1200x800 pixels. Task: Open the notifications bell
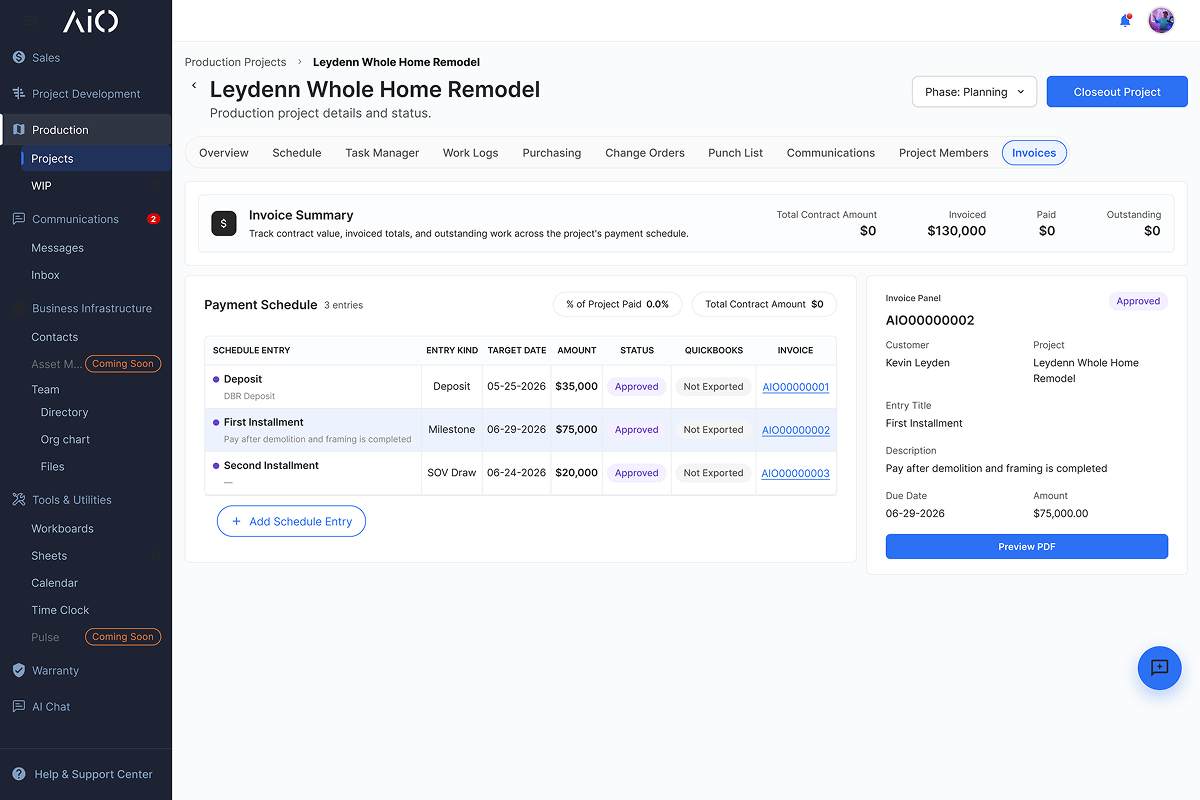(1125, 20)
